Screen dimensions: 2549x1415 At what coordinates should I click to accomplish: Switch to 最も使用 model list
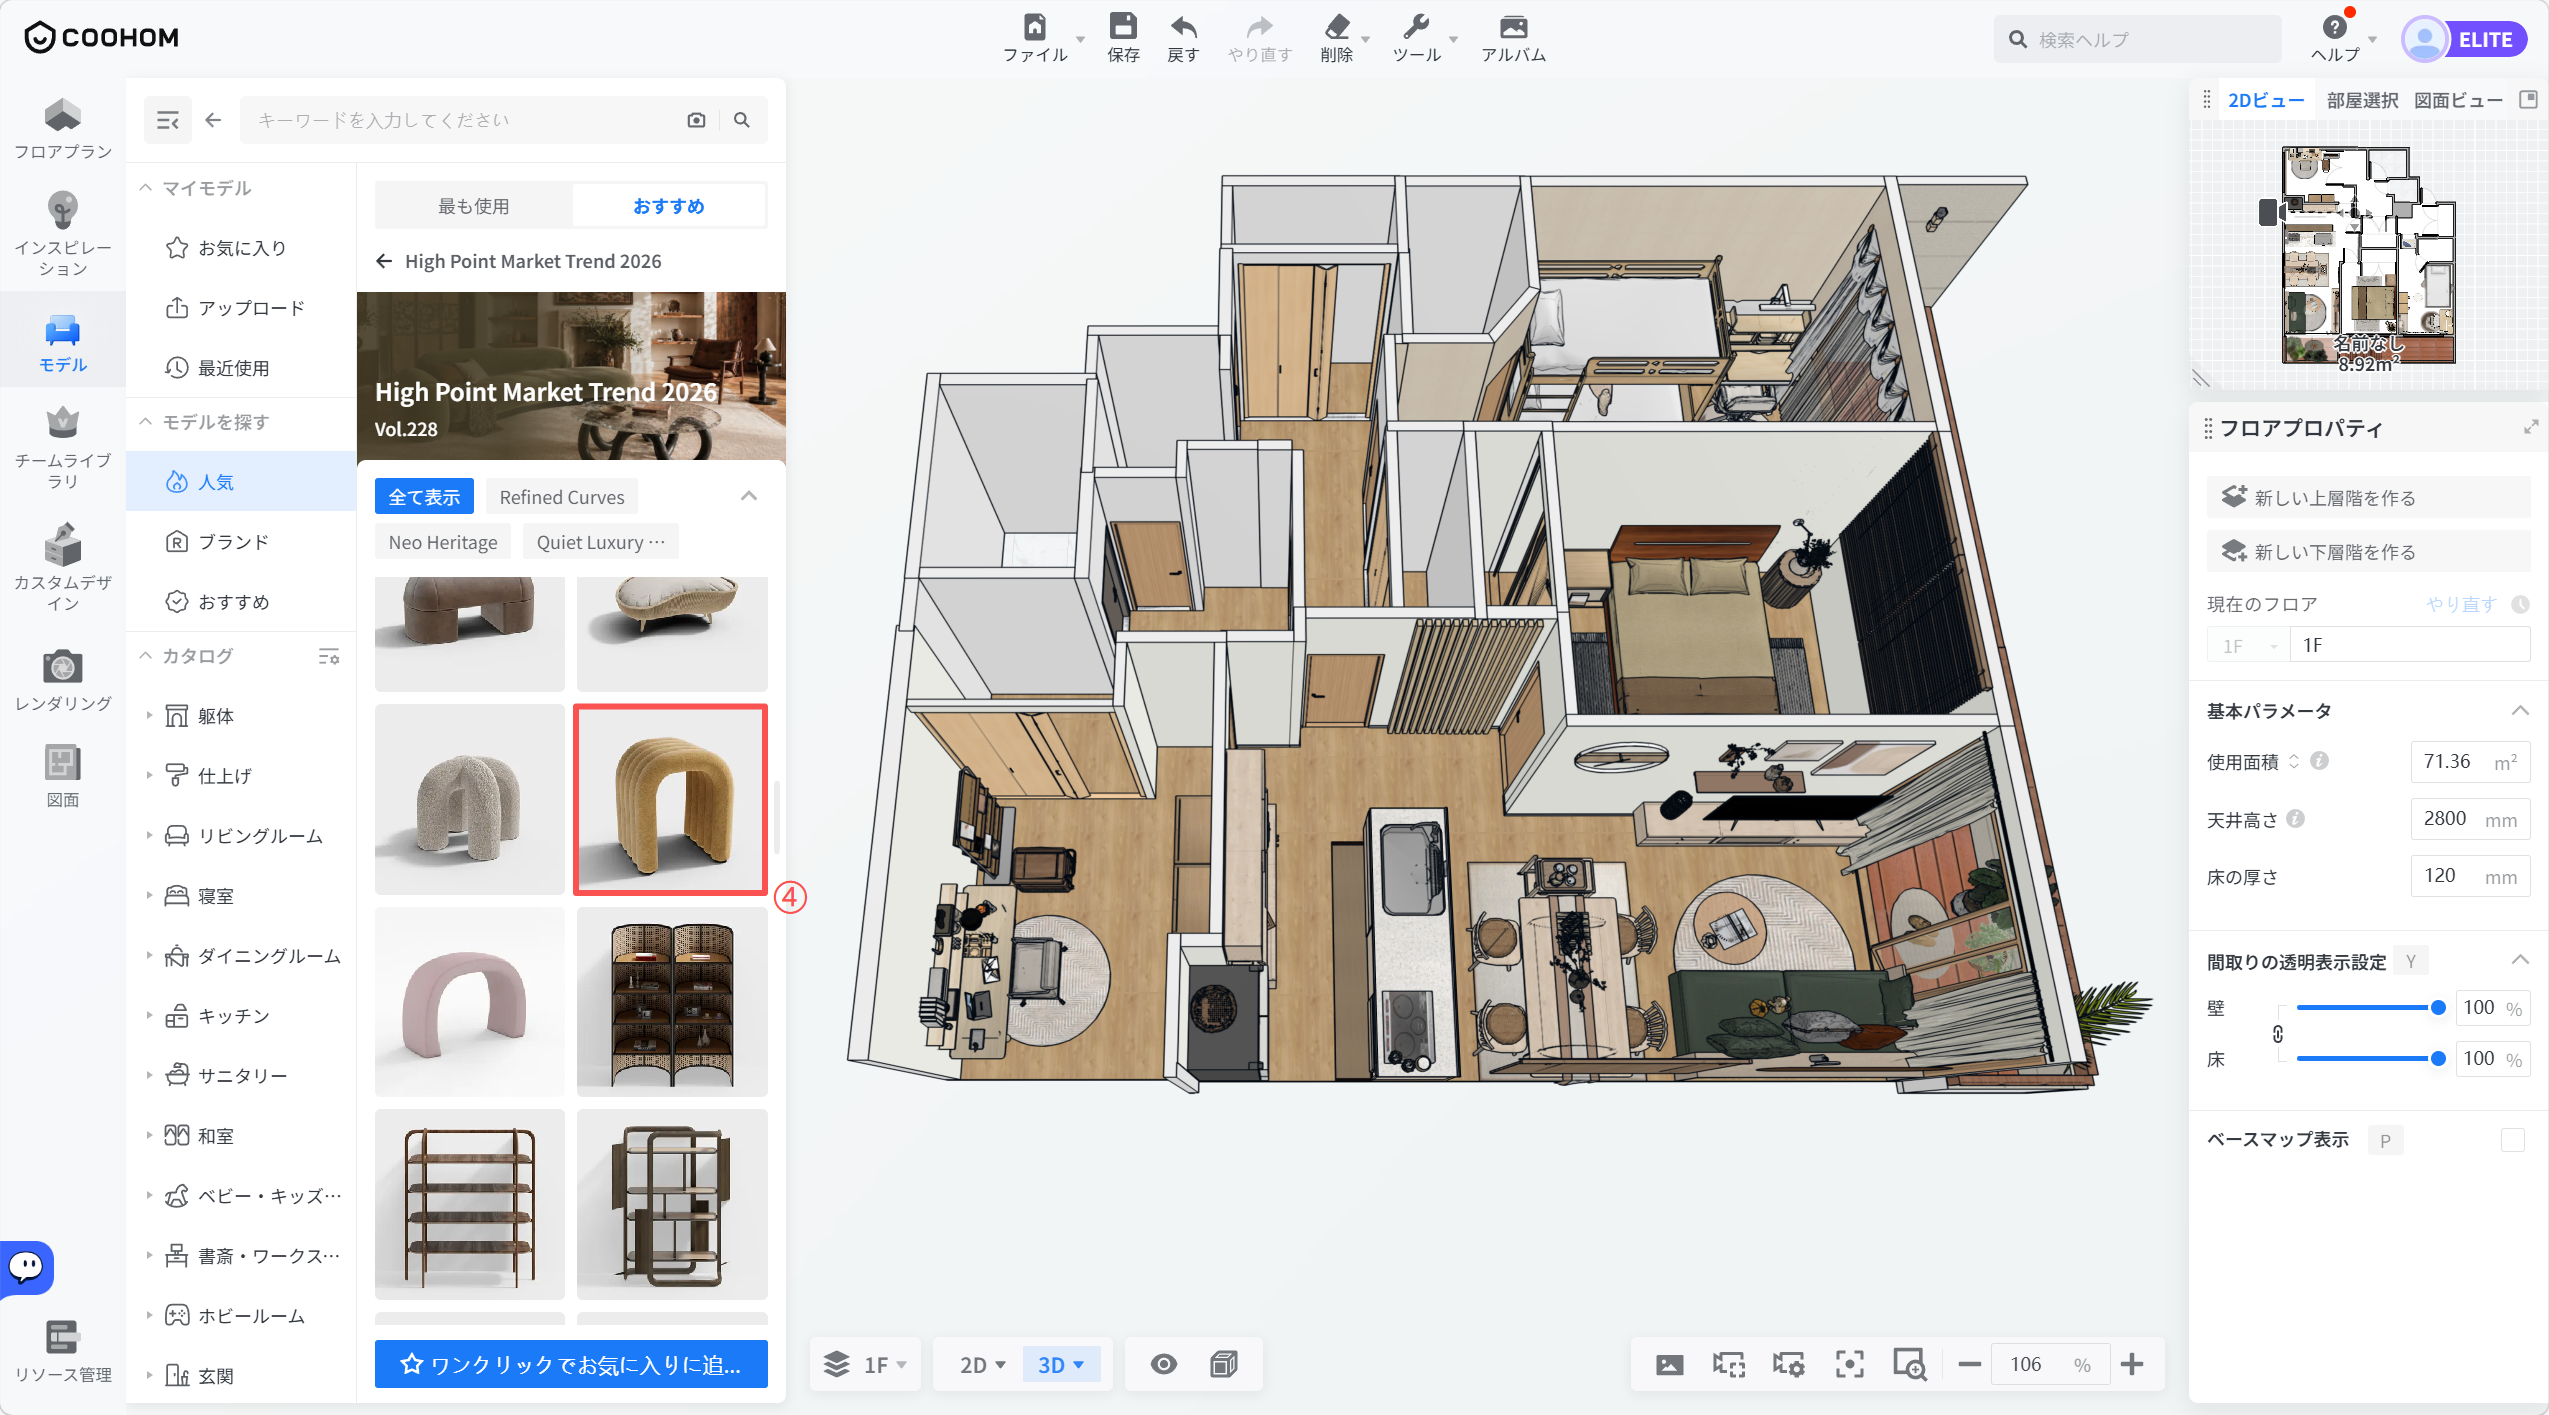[474, 206]
